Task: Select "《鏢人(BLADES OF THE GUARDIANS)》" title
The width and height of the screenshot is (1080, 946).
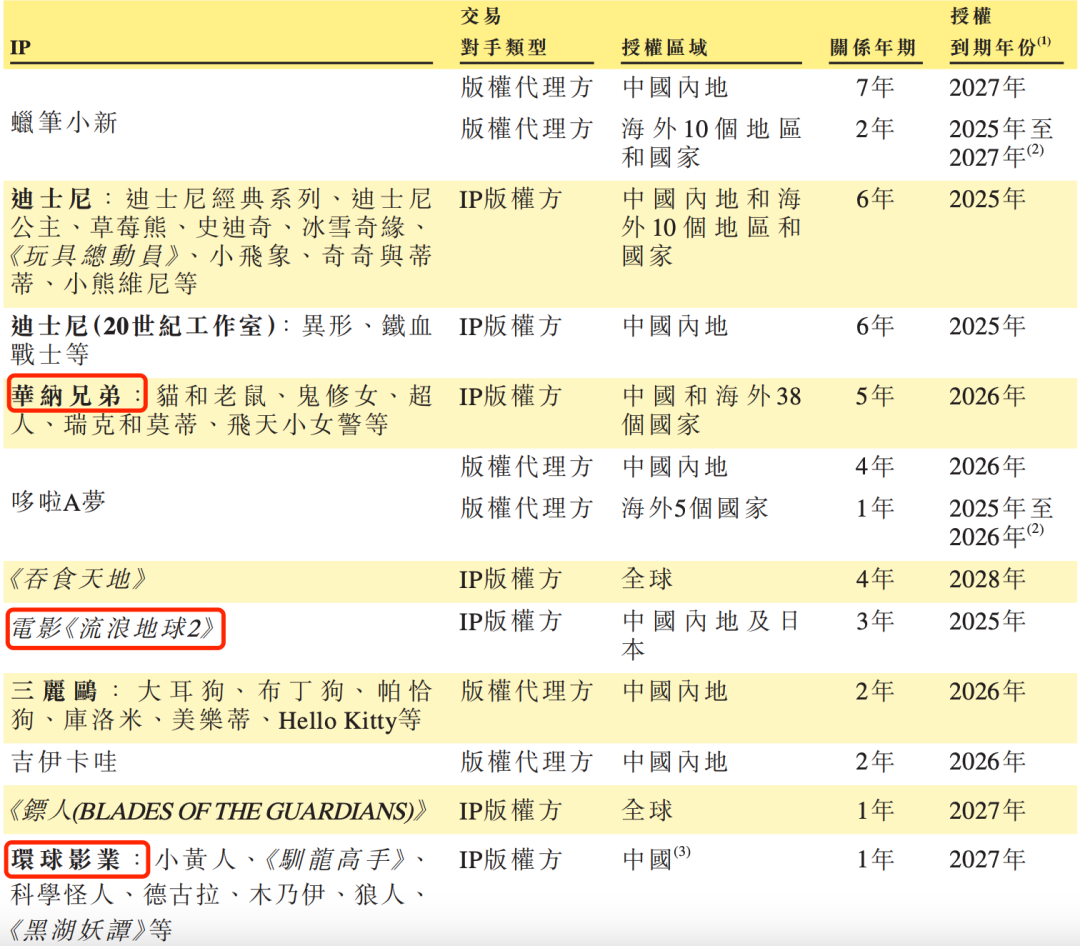Action: point(219,811)
